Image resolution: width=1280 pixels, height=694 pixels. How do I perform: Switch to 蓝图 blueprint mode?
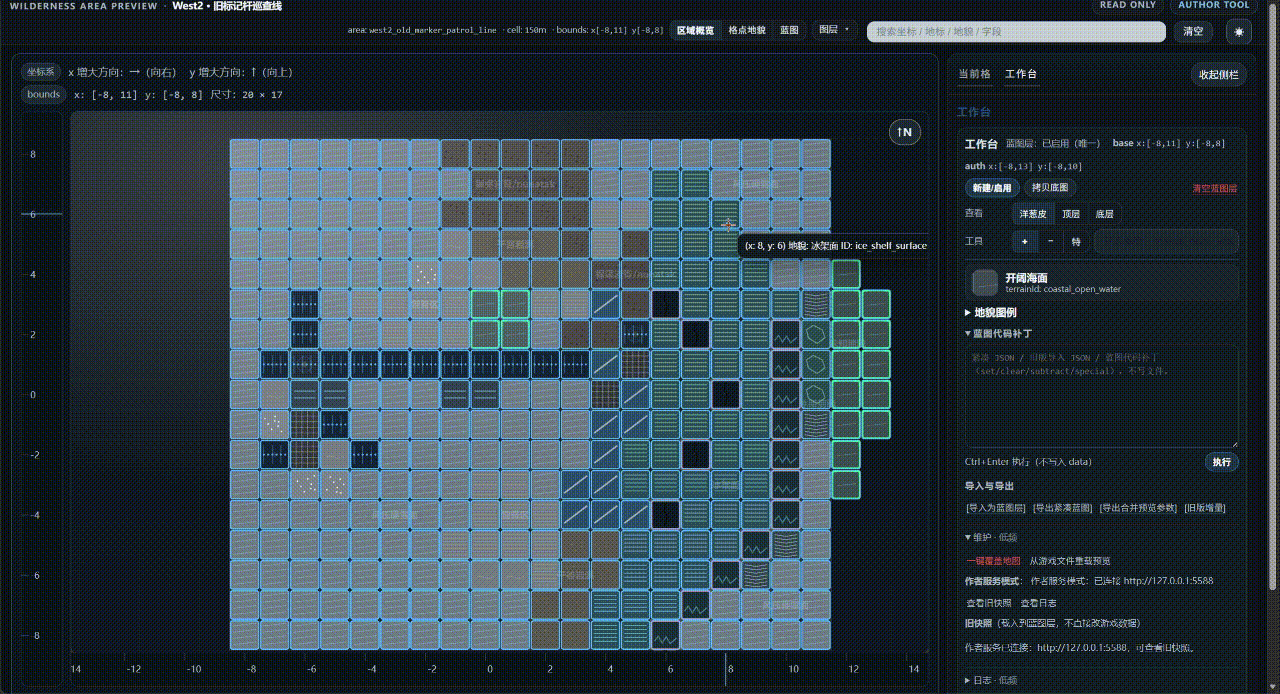789,31
